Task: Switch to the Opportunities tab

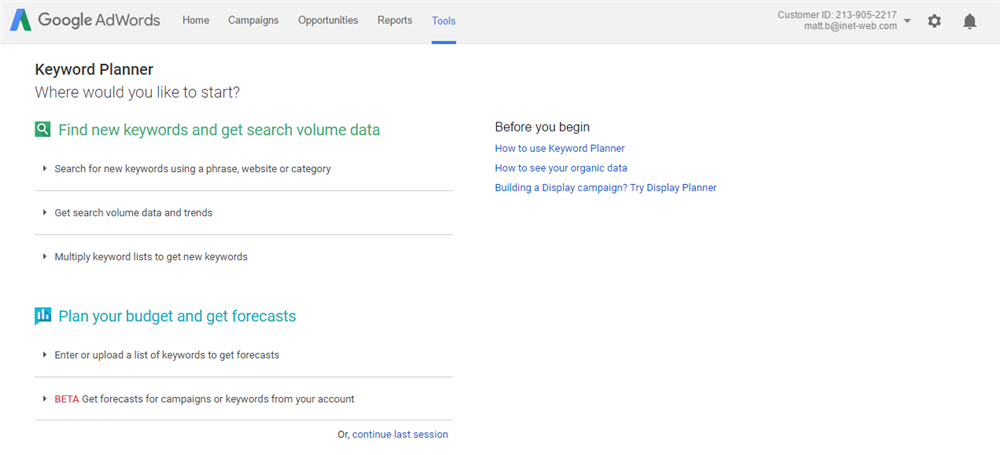Action: [x=328, y=20]
